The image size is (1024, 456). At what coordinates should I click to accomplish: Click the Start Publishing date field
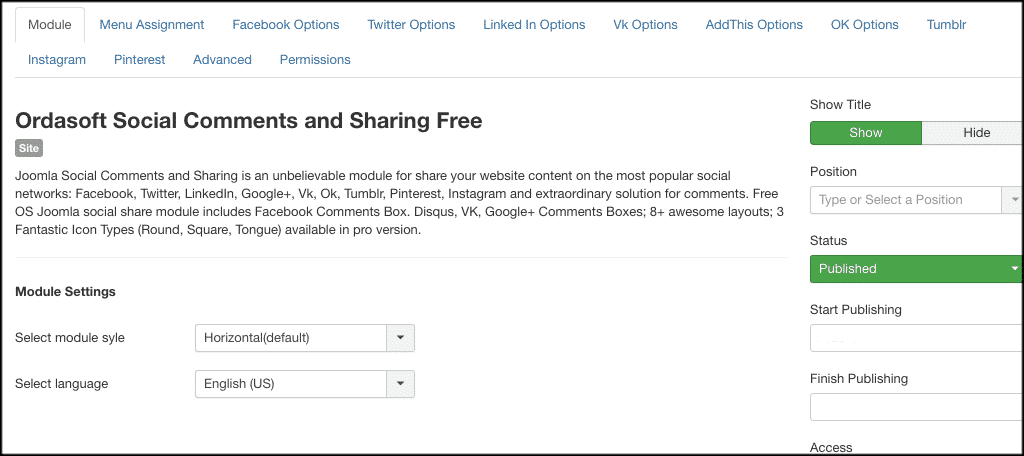click(917, 338)
